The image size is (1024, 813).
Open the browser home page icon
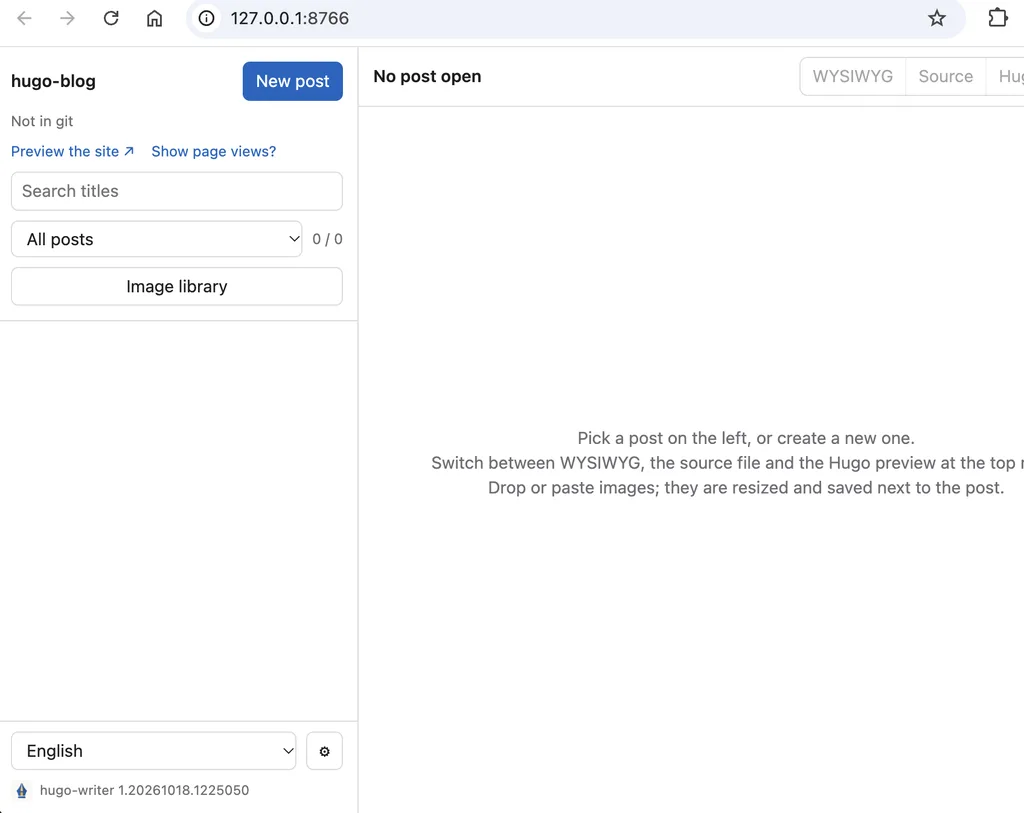point(154,18)
